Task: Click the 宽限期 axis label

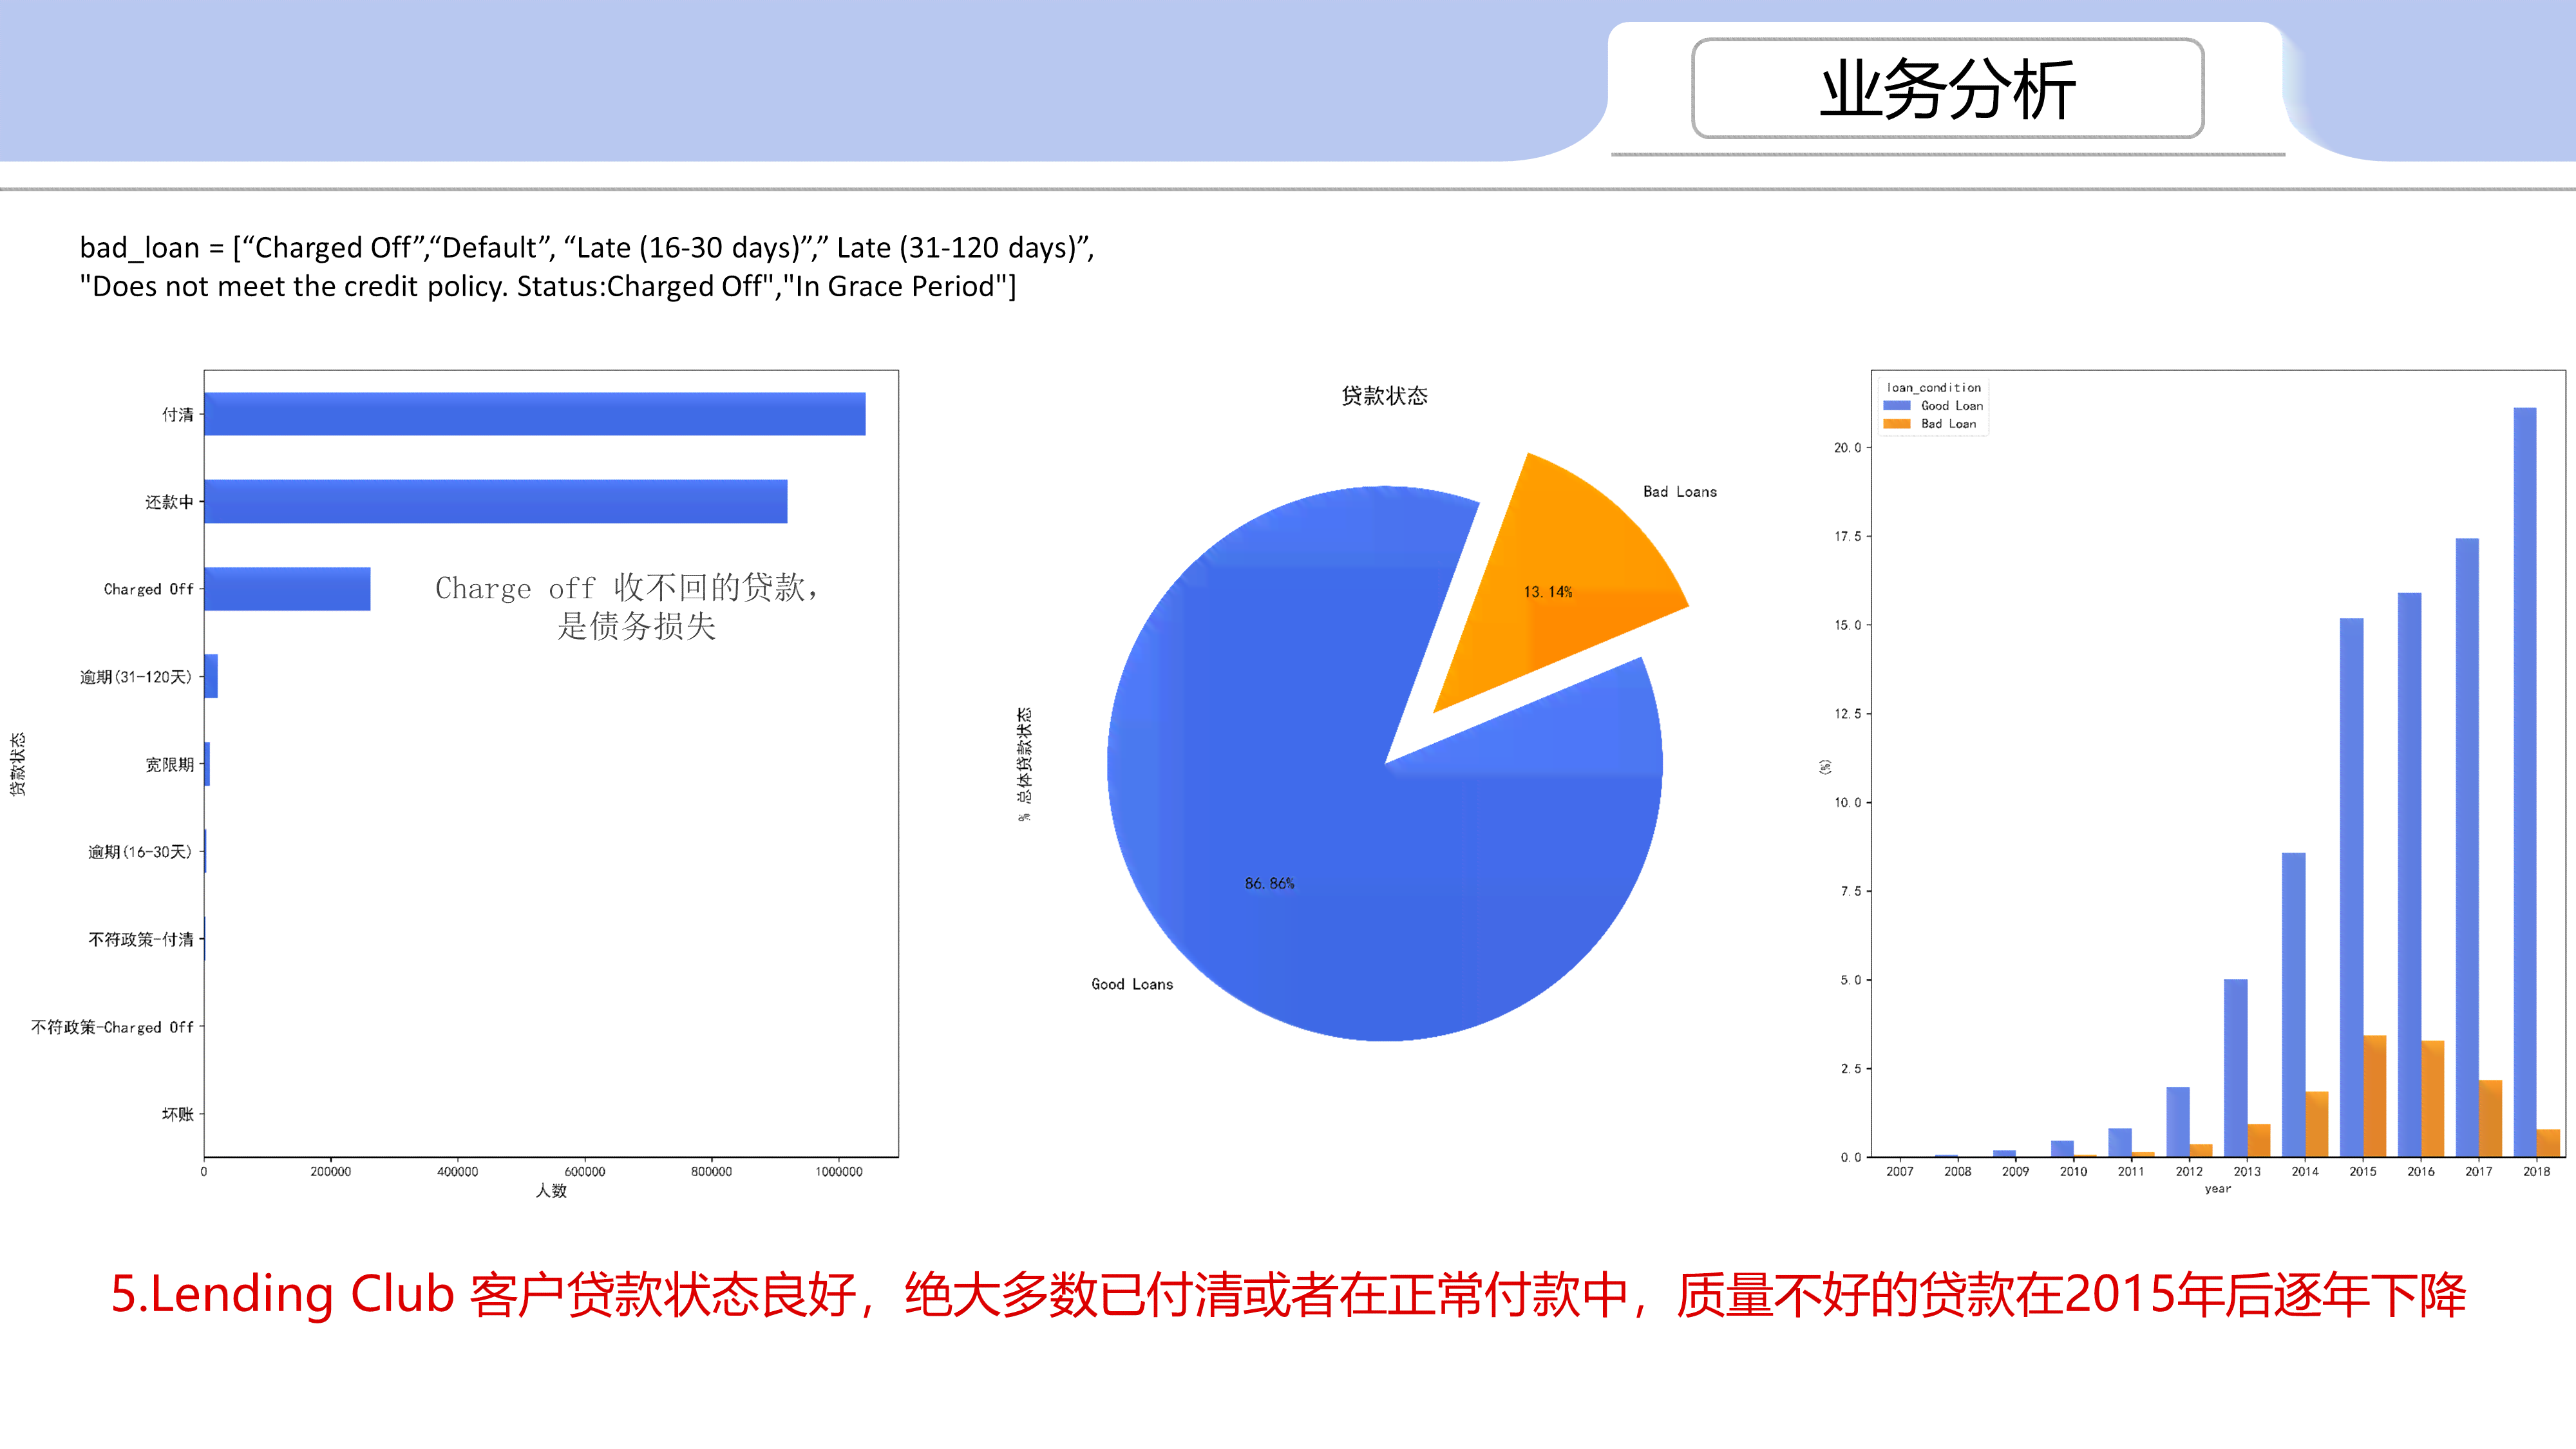Action: 169,764
